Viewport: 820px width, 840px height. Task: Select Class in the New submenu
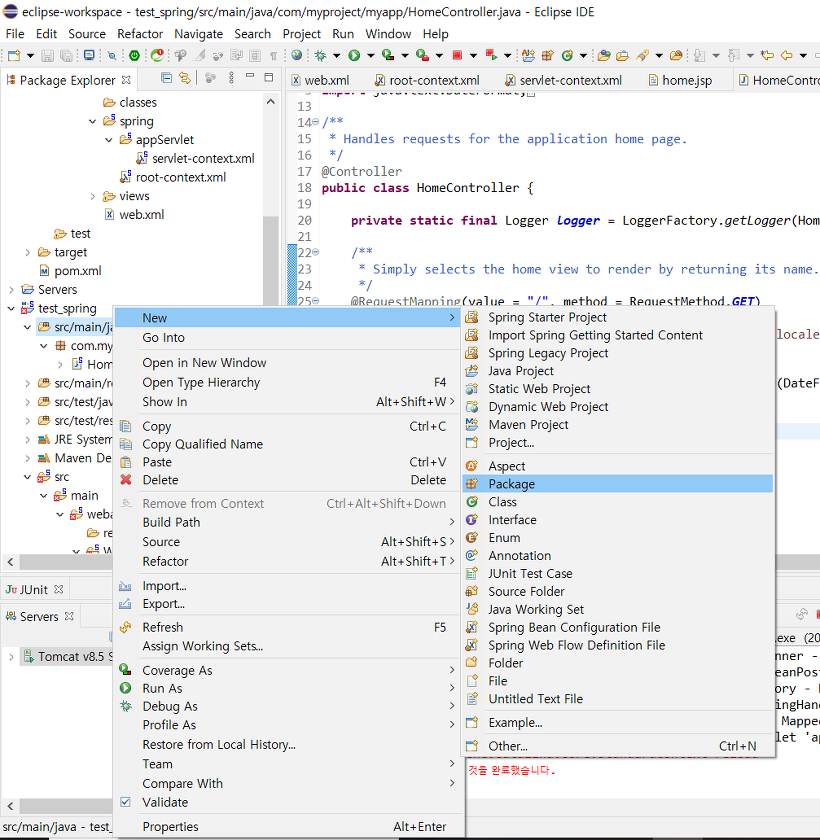(x=618, y=502)
